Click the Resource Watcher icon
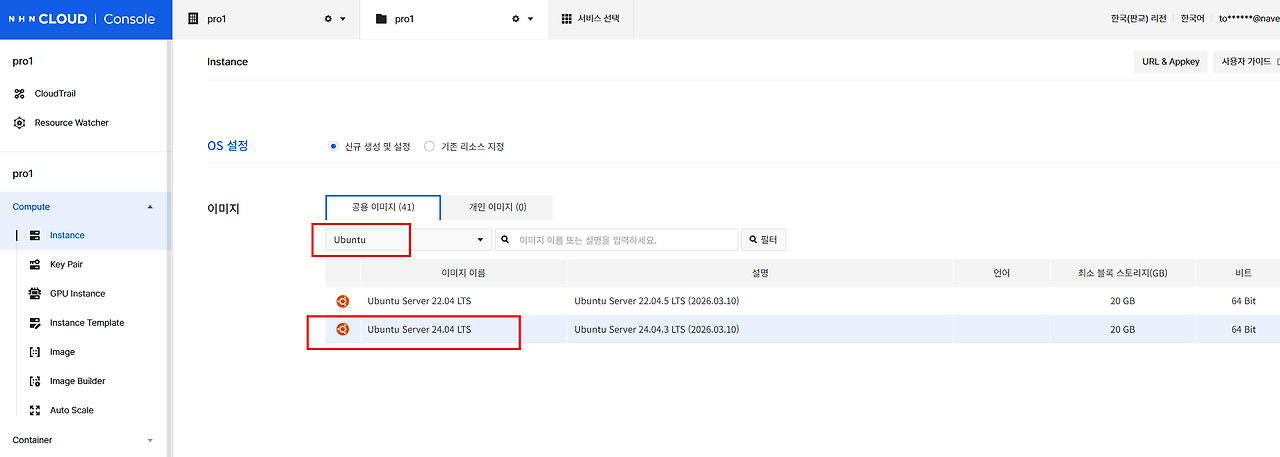 pyautogui.click(x=19, y=123)
